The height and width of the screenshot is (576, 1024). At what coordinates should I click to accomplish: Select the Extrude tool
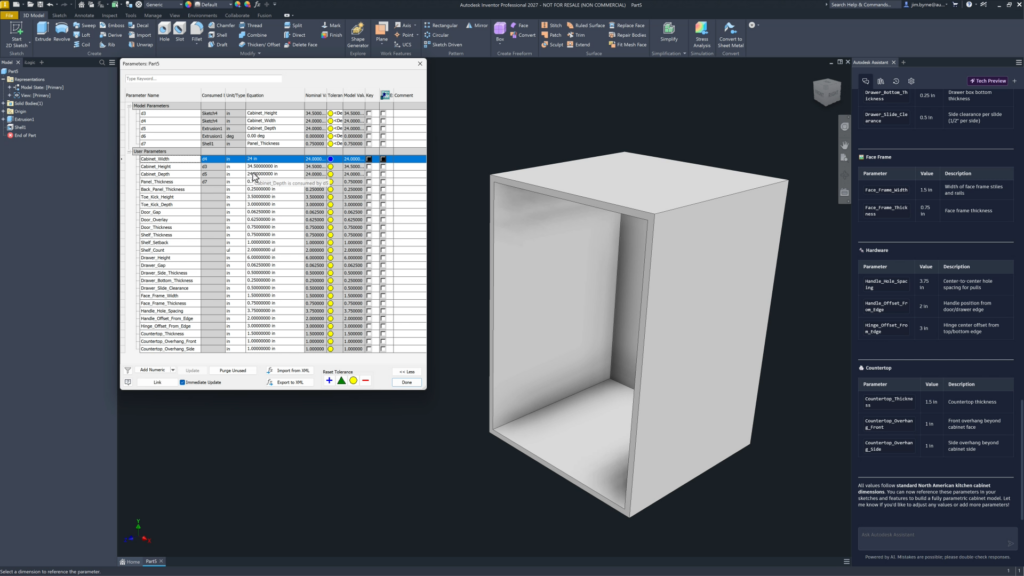[42, 33]
